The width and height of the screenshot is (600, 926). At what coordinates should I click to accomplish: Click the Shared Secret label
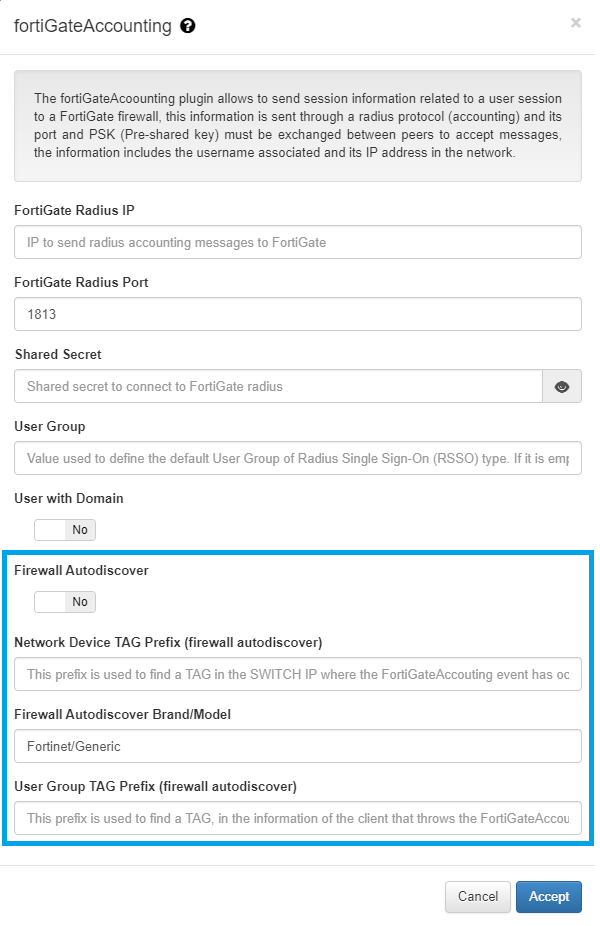(58, 354)
